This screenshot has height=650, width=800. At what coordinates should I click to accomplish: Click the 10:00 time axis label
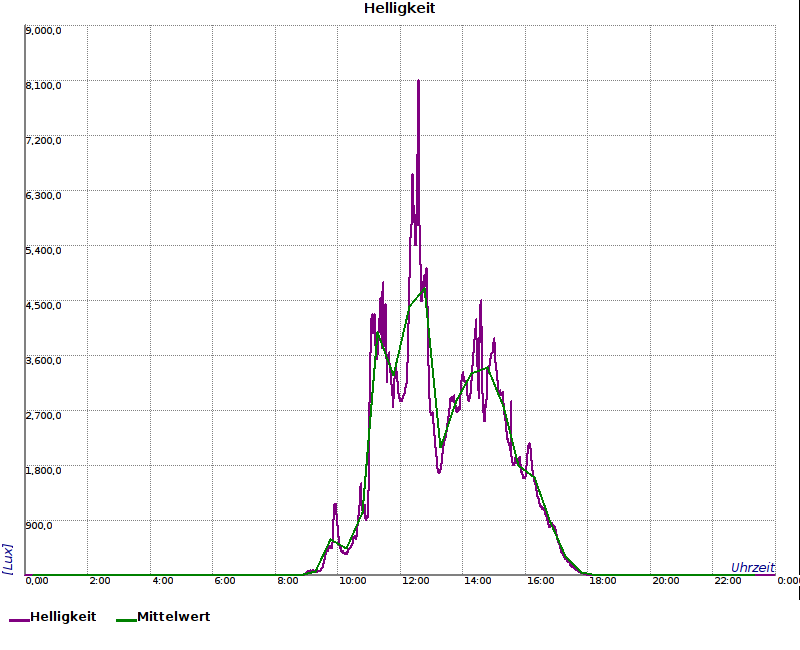pyautogui.click(x=353, y=581)
